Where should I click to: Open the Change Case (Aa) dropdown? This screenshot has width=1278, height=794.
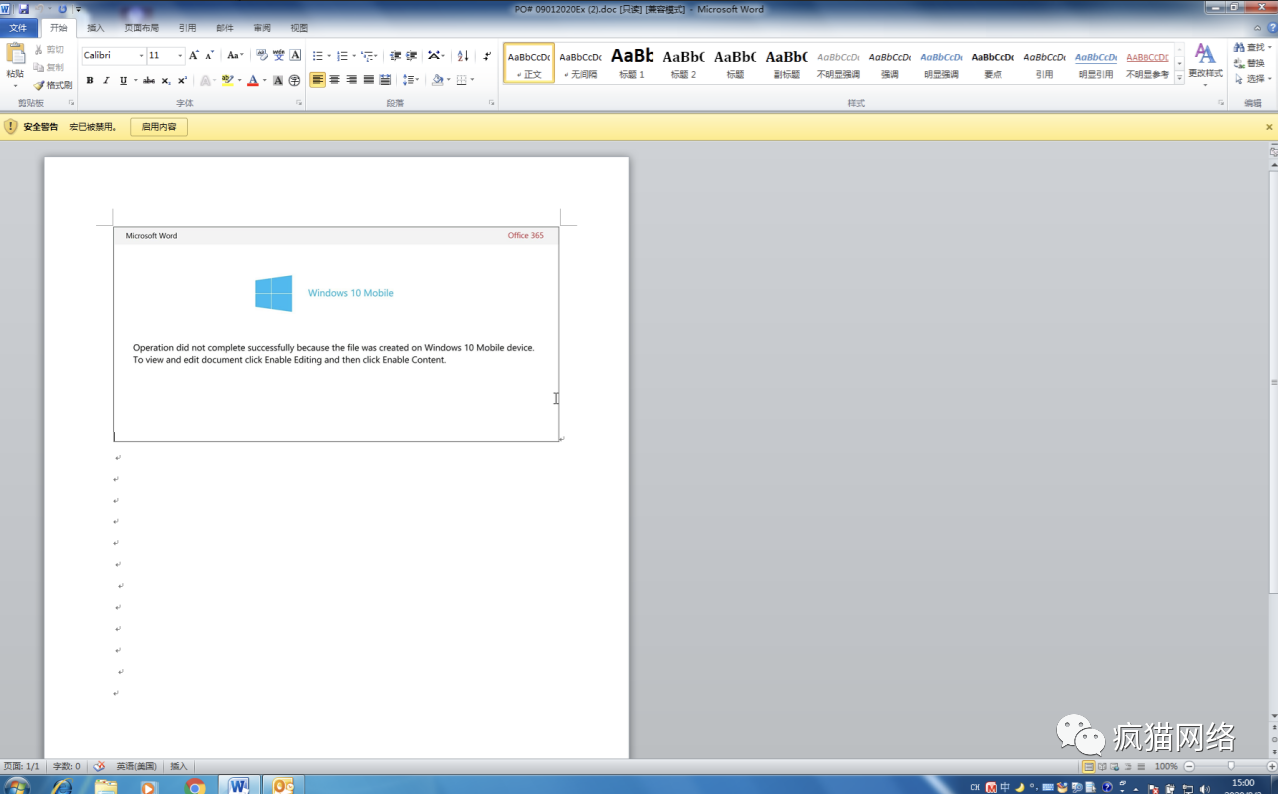click(235, 56)
